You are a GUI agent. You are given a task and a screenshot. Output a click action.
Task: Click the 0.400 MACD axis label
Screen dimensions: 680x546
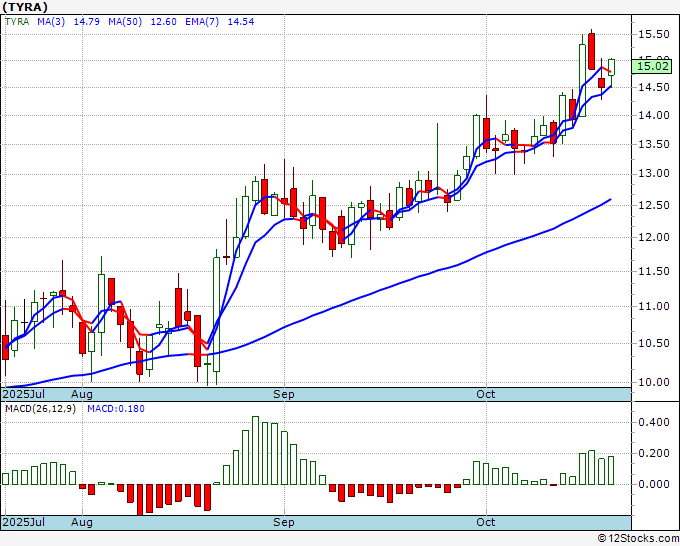point(654,422)
